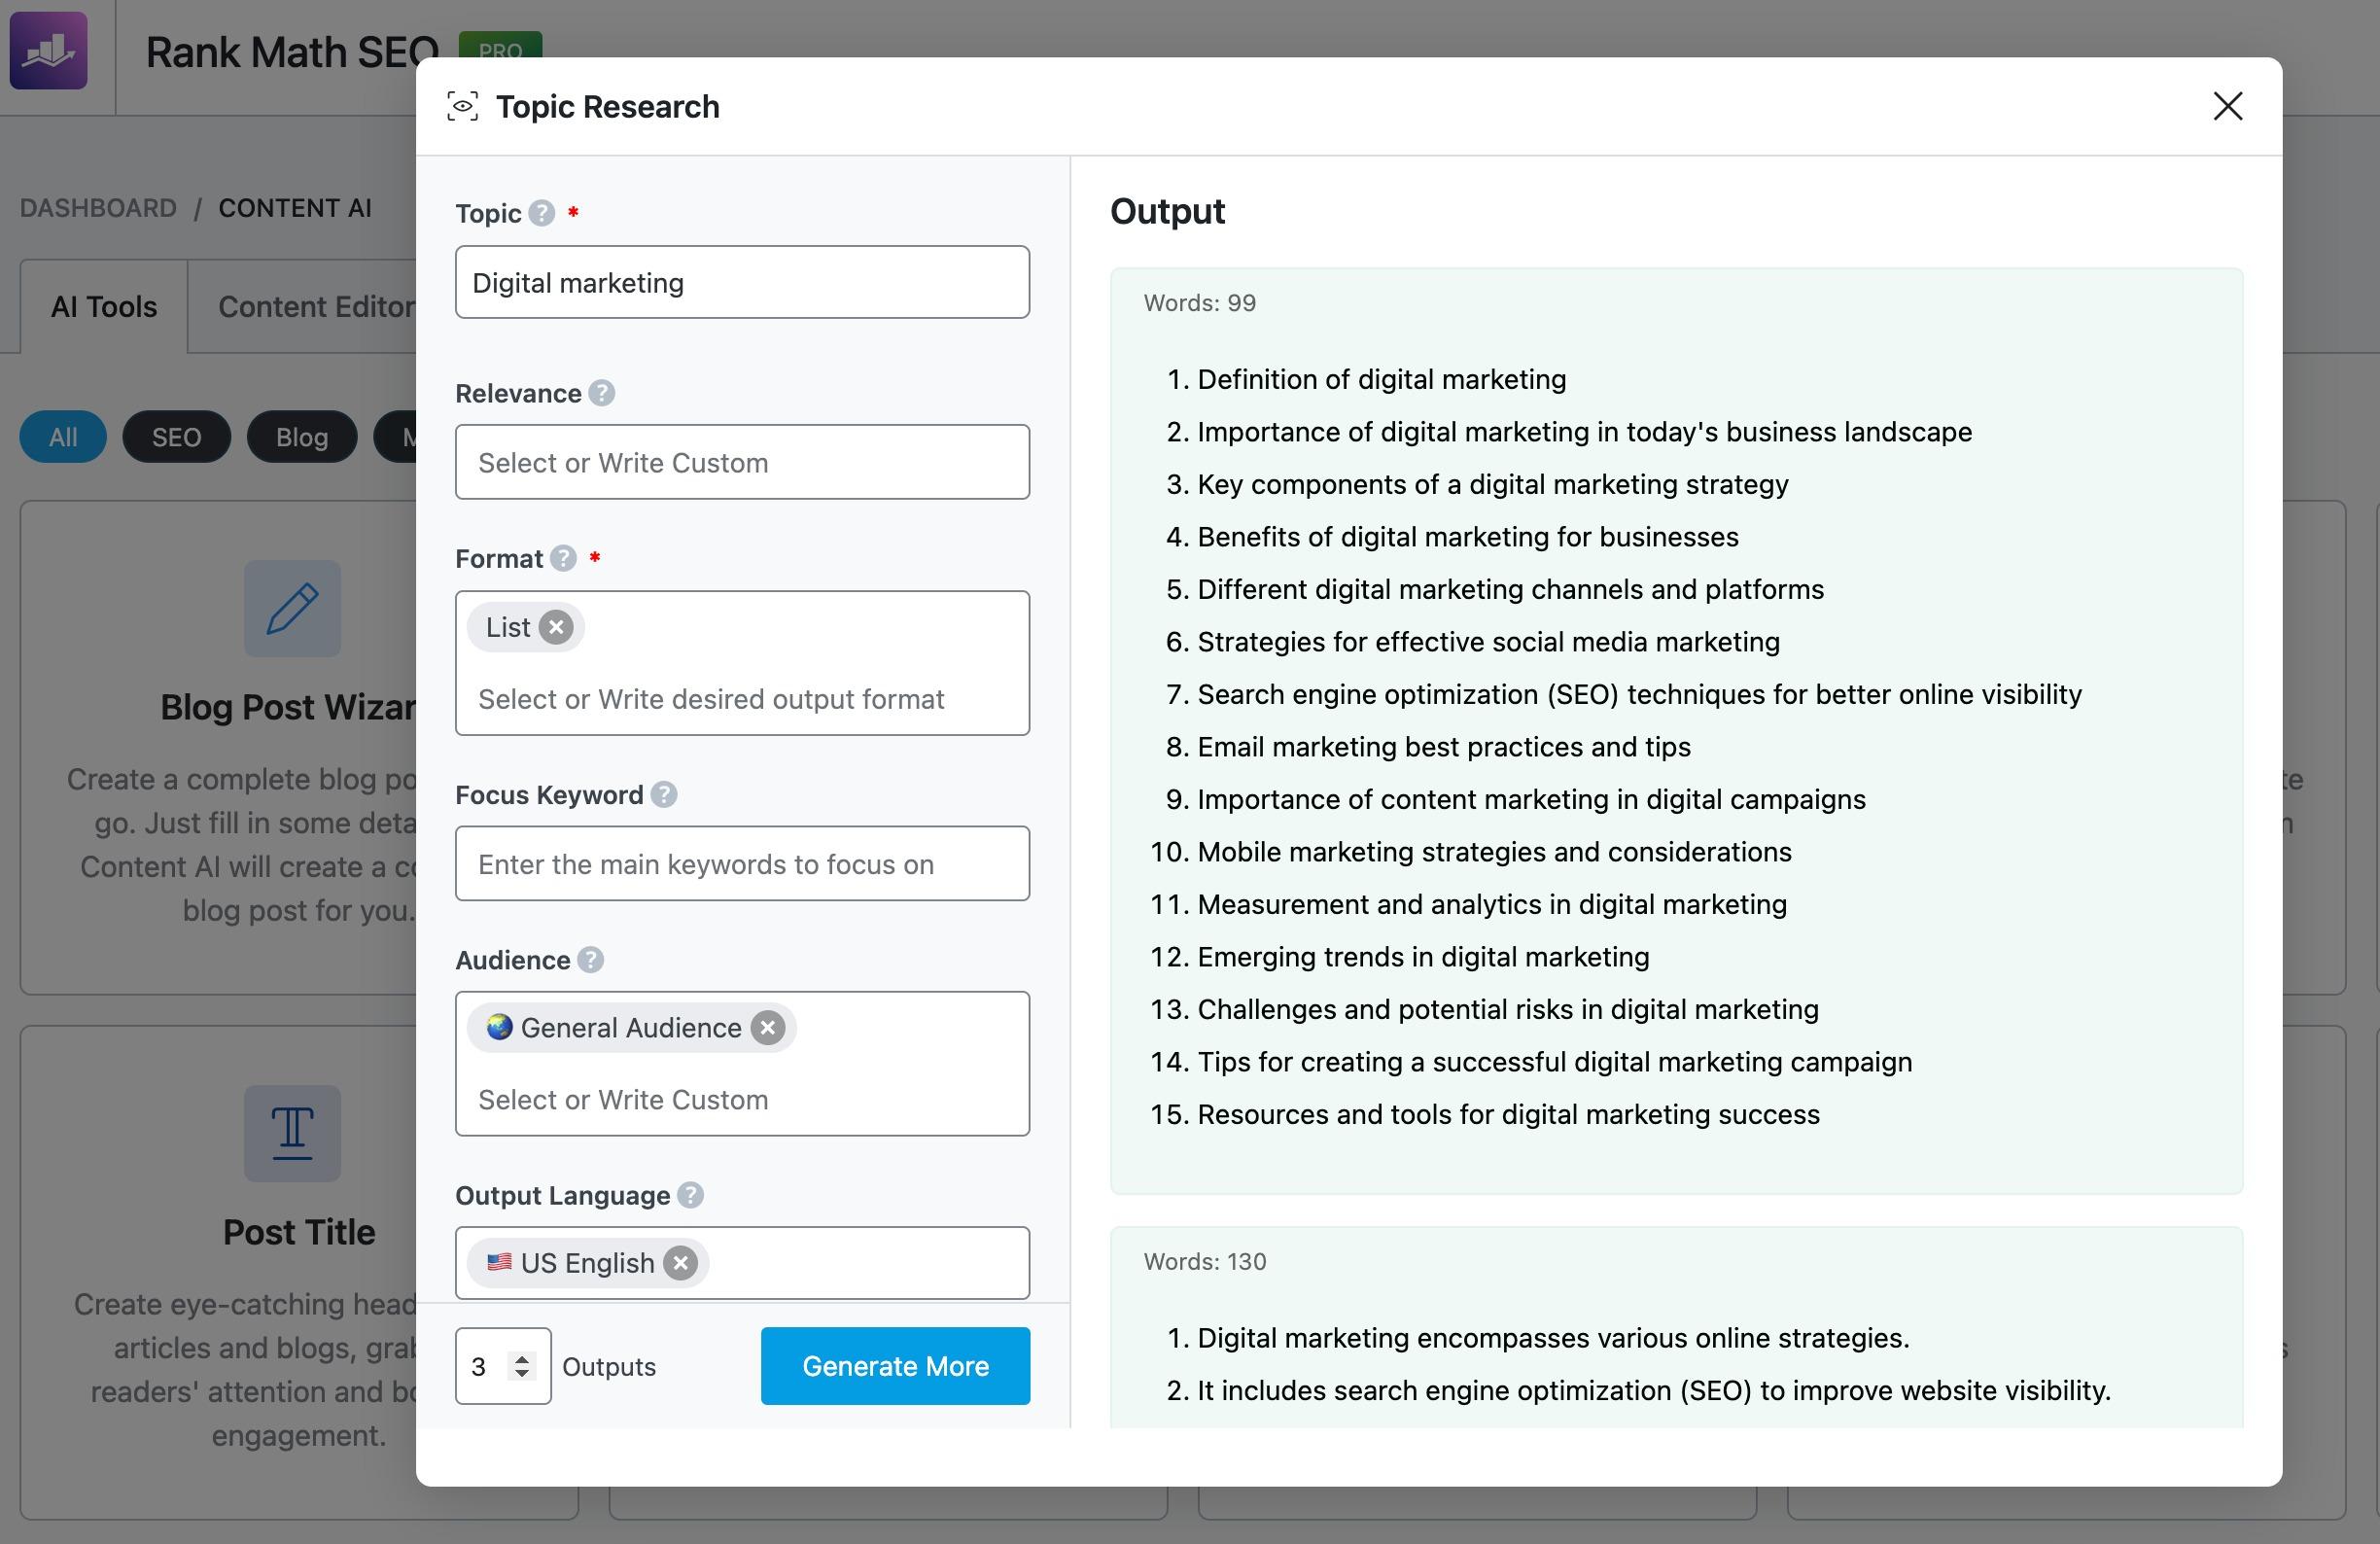
Task: Close the Topic Research dialog
Action: tap(2227, 106)
